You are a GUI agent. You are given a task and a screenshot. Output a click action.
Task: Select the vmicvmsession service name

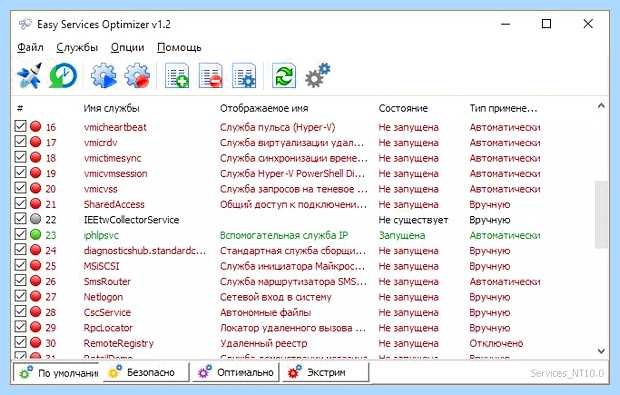(115, 173)
